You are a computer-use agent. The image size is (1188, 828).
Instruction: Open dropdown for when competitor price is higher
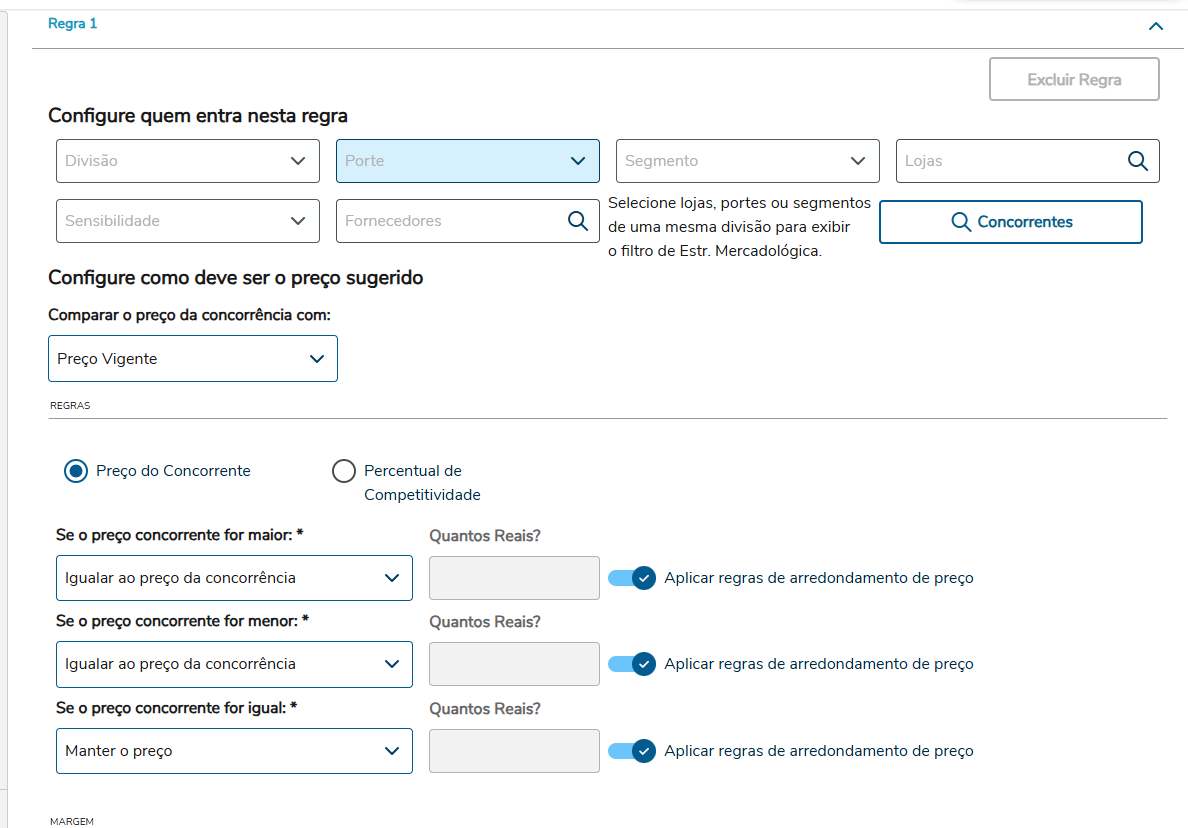pyautogui.click(x=234, y=578)
